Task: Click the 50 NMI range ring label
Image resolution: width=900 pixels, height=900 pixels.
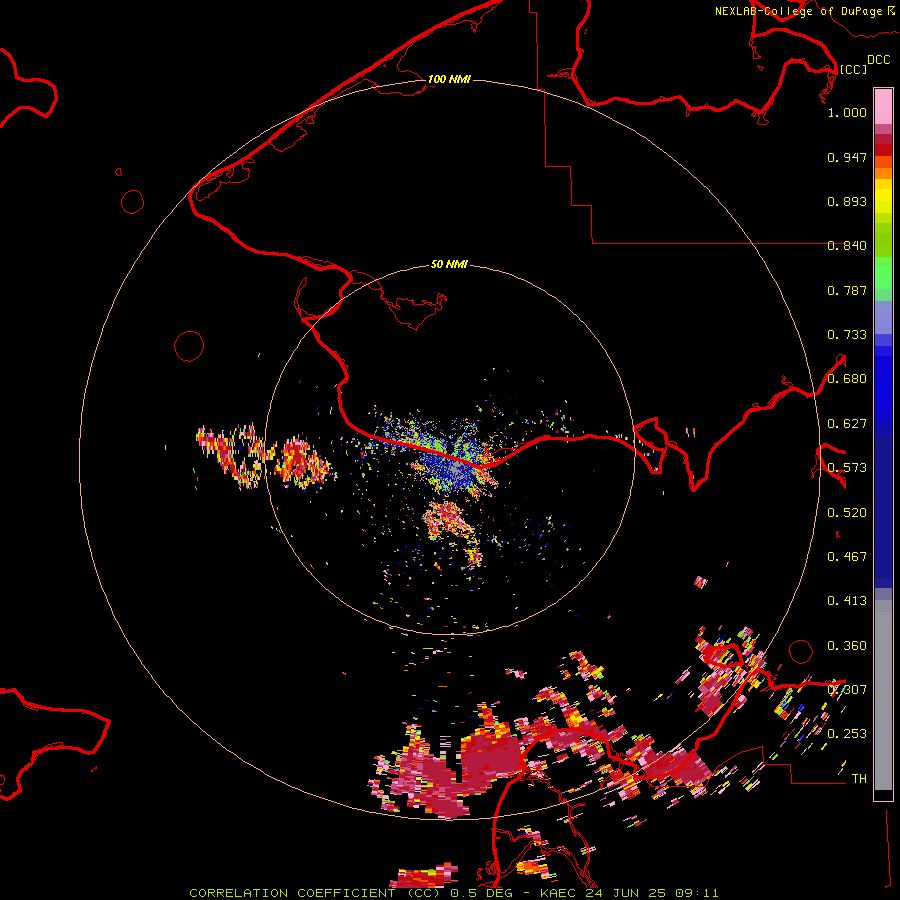Action: pos(449,264)
